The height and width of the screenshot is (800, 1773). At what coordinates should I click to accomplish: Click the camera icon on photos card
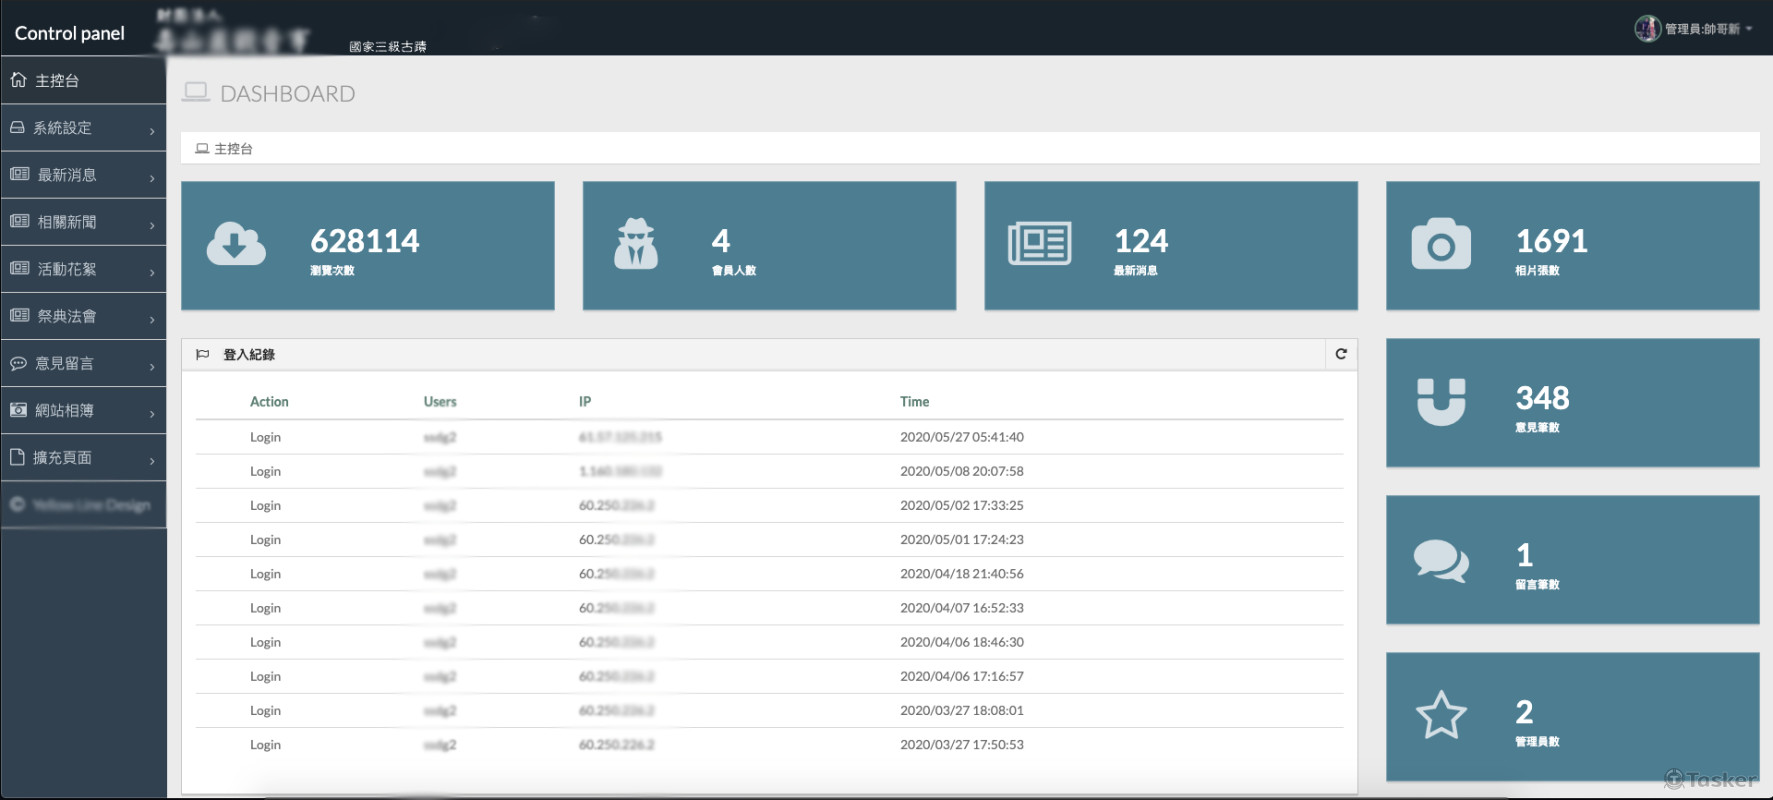click(x=1440, y=244)
